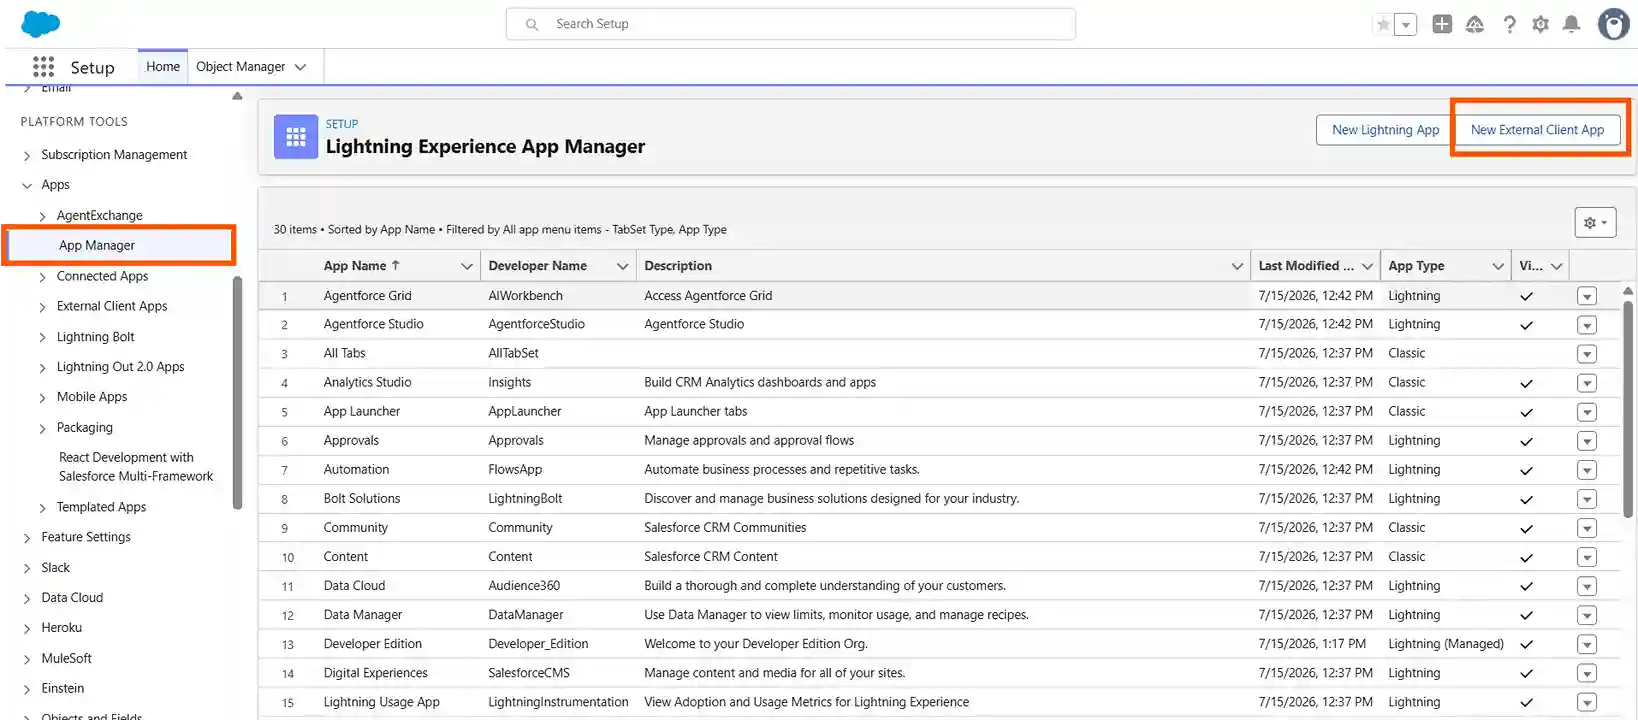Expand Data Cloud sidebar section
Screen dimensions: 1638x720
click(27, 599)
